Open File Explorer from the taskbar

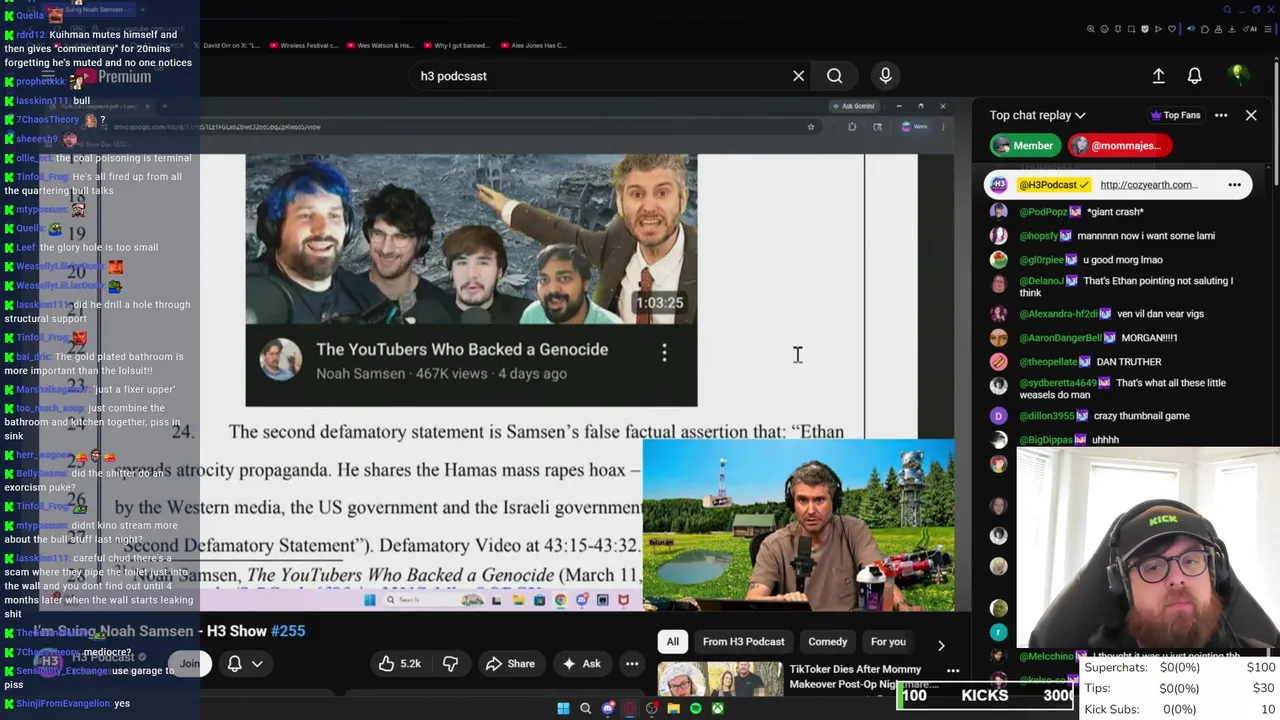coord(673,709)
